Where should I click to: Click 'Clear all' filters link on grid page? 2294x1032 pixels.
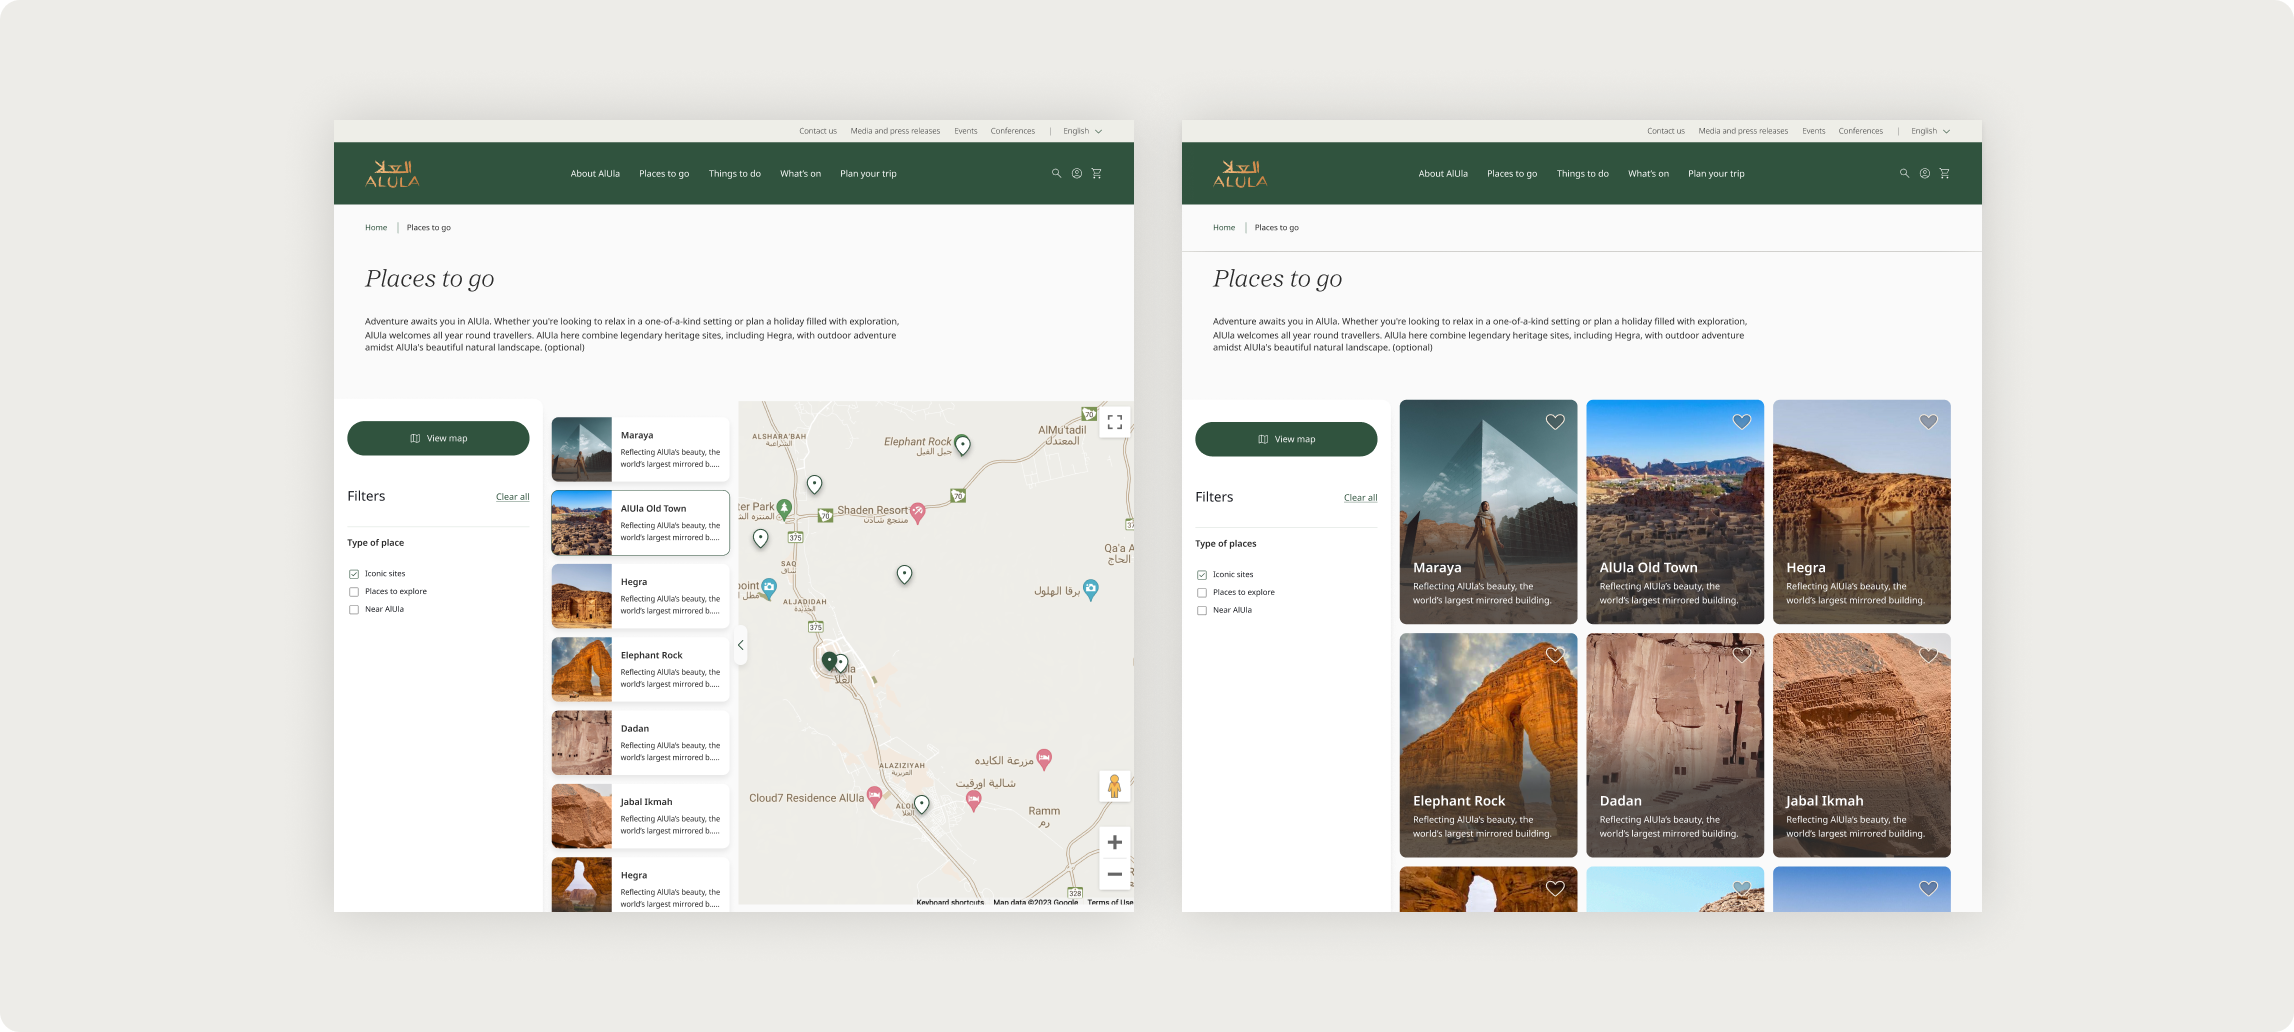1360,498
